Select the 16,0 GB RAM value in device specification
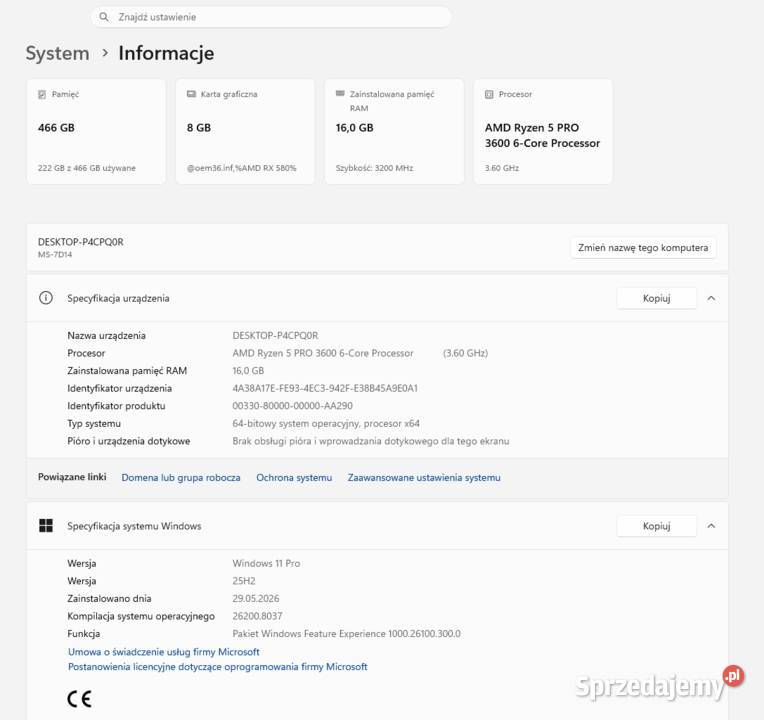 tap(248, 371)
